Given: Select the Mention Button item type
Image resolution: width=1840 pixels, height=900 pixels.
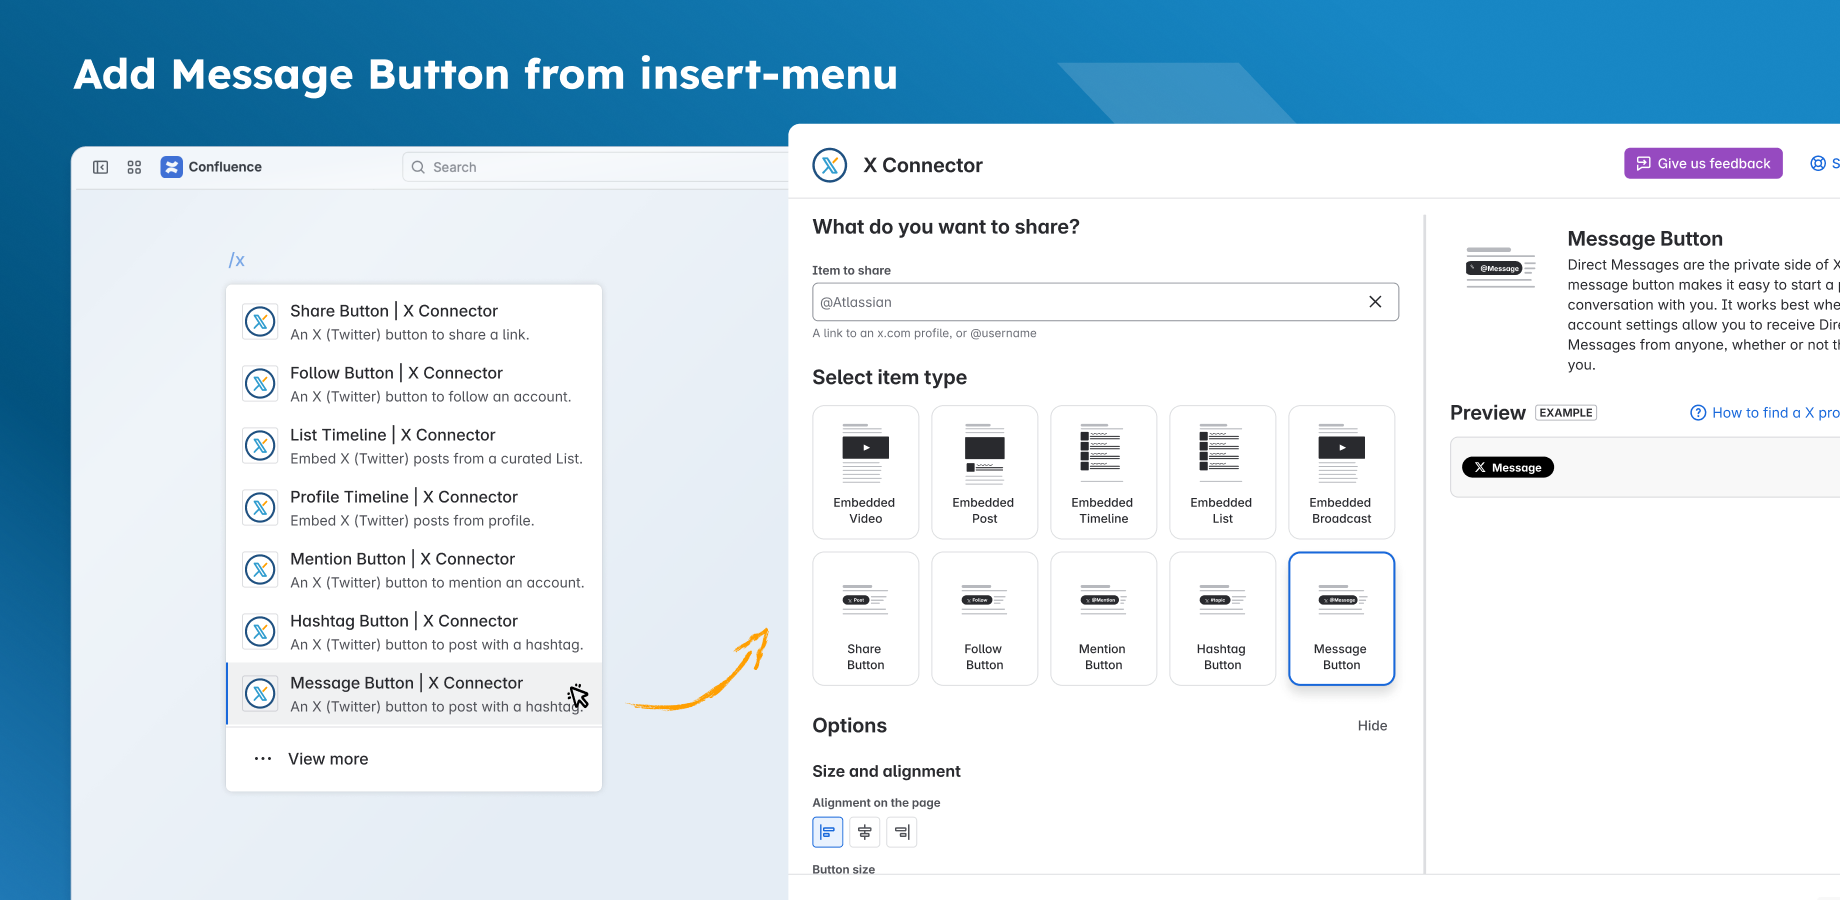Looking at the screenshot, I should click(1104, 619).
